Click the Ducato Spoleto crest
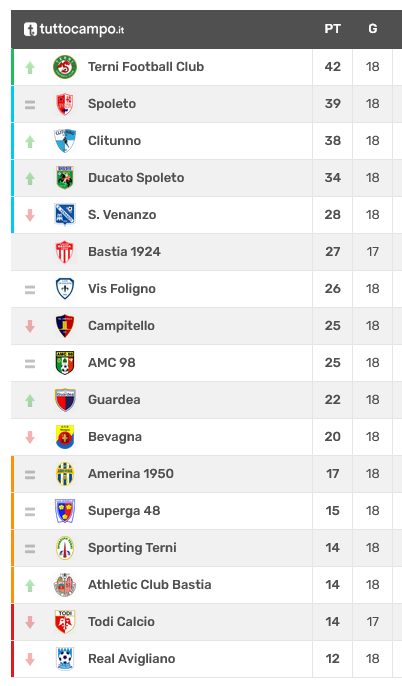This screenshot has height=686, width=402. coord(65,178)
